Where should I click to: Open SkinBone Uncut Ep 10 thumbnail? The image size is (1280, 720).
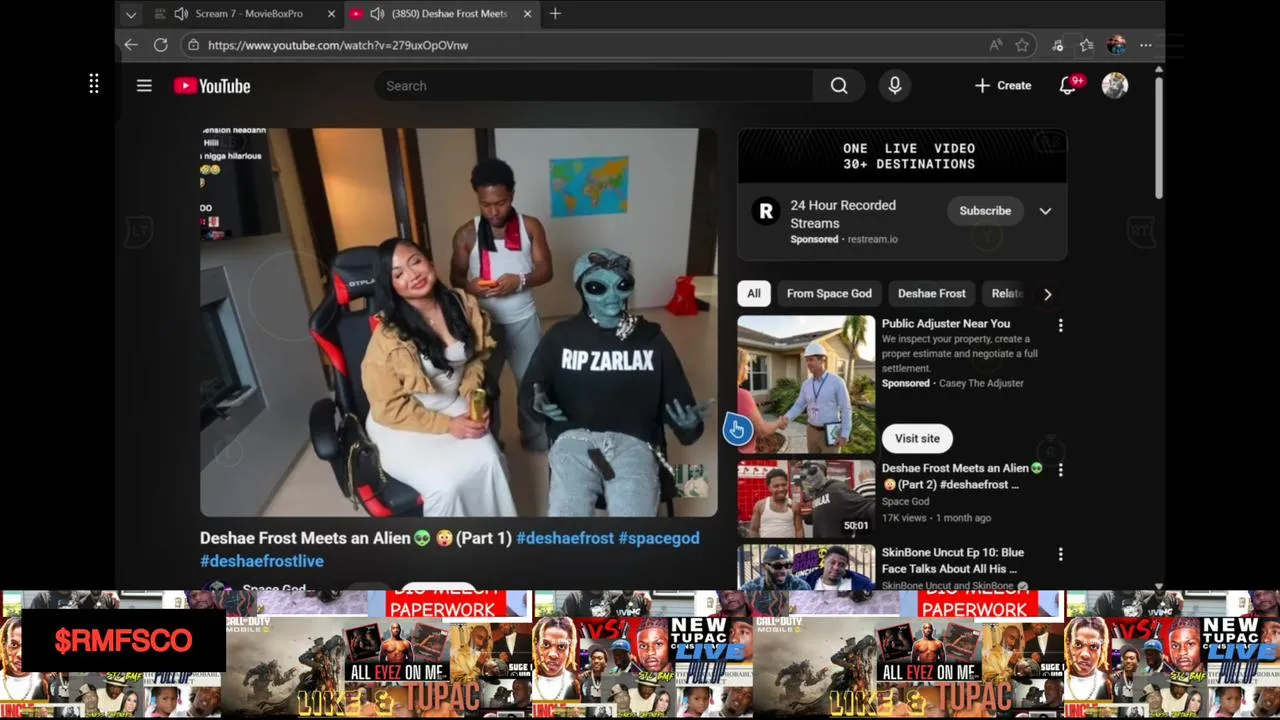806,566
